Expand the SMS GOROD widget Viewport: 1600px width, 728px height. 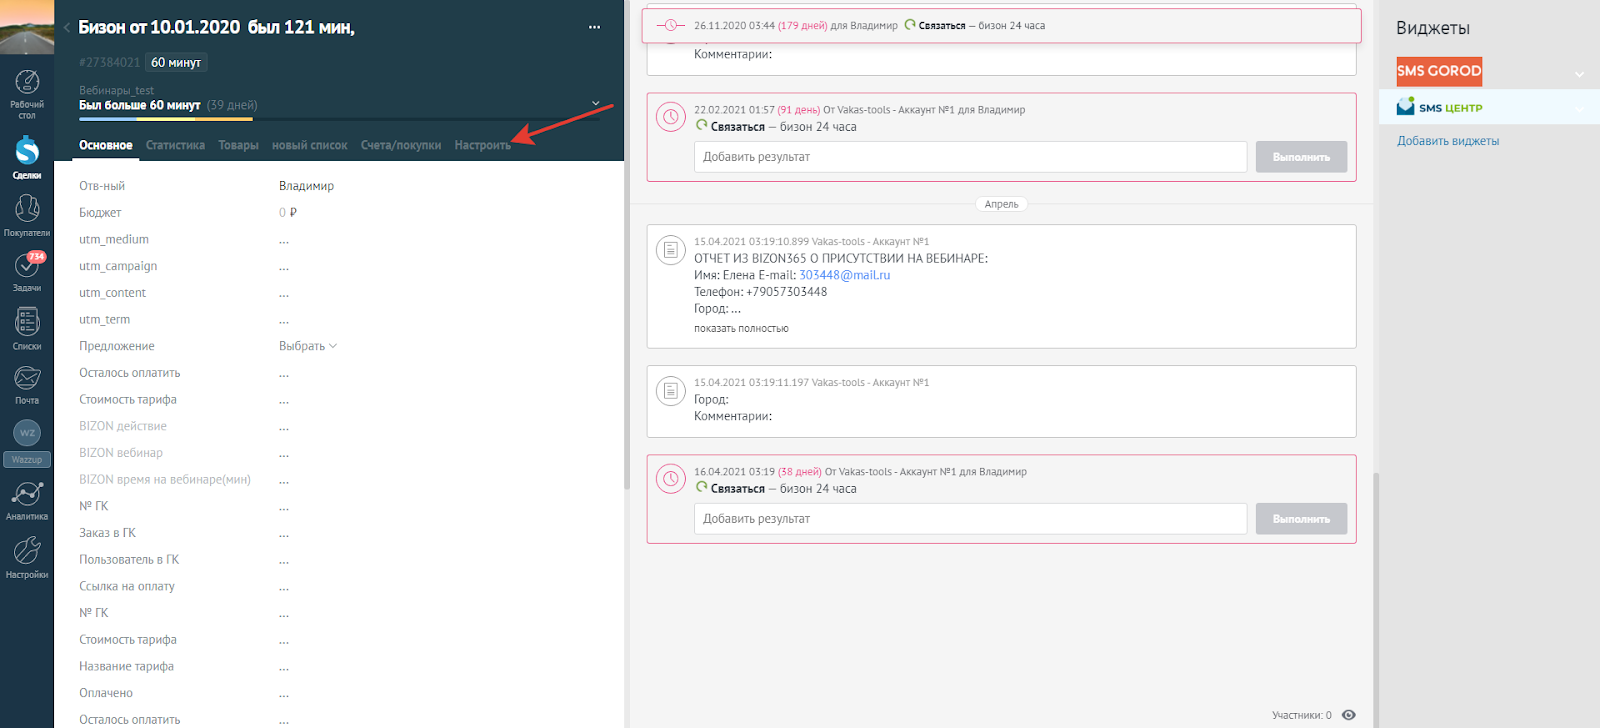click(x=1580, y=73)
